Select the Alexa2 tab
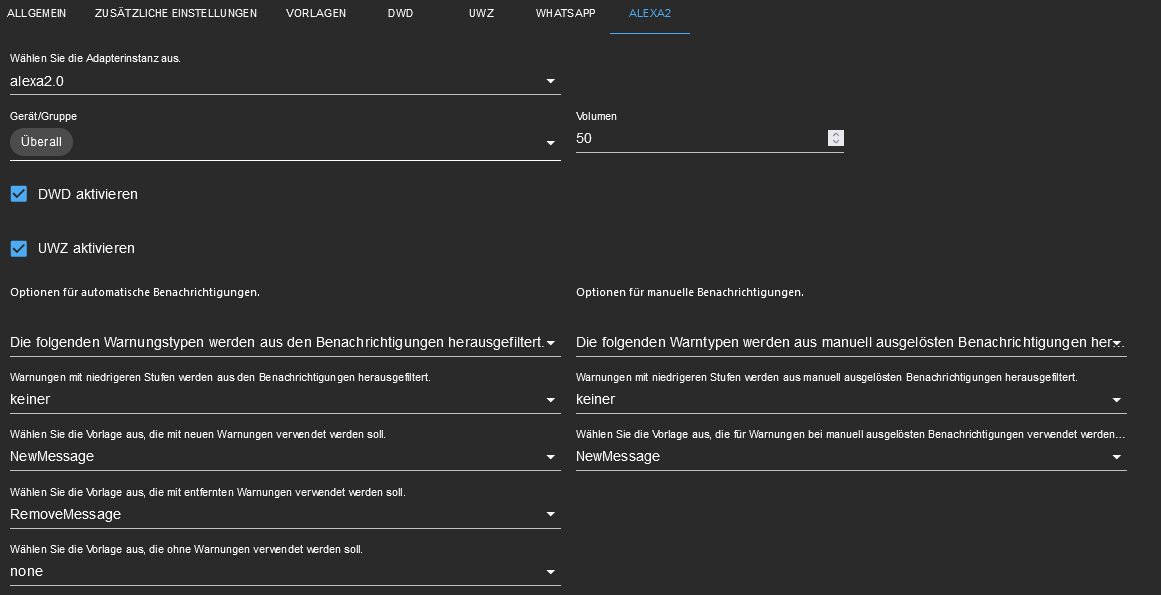Viewport: 1161px width, 595px height. point(650,13)
